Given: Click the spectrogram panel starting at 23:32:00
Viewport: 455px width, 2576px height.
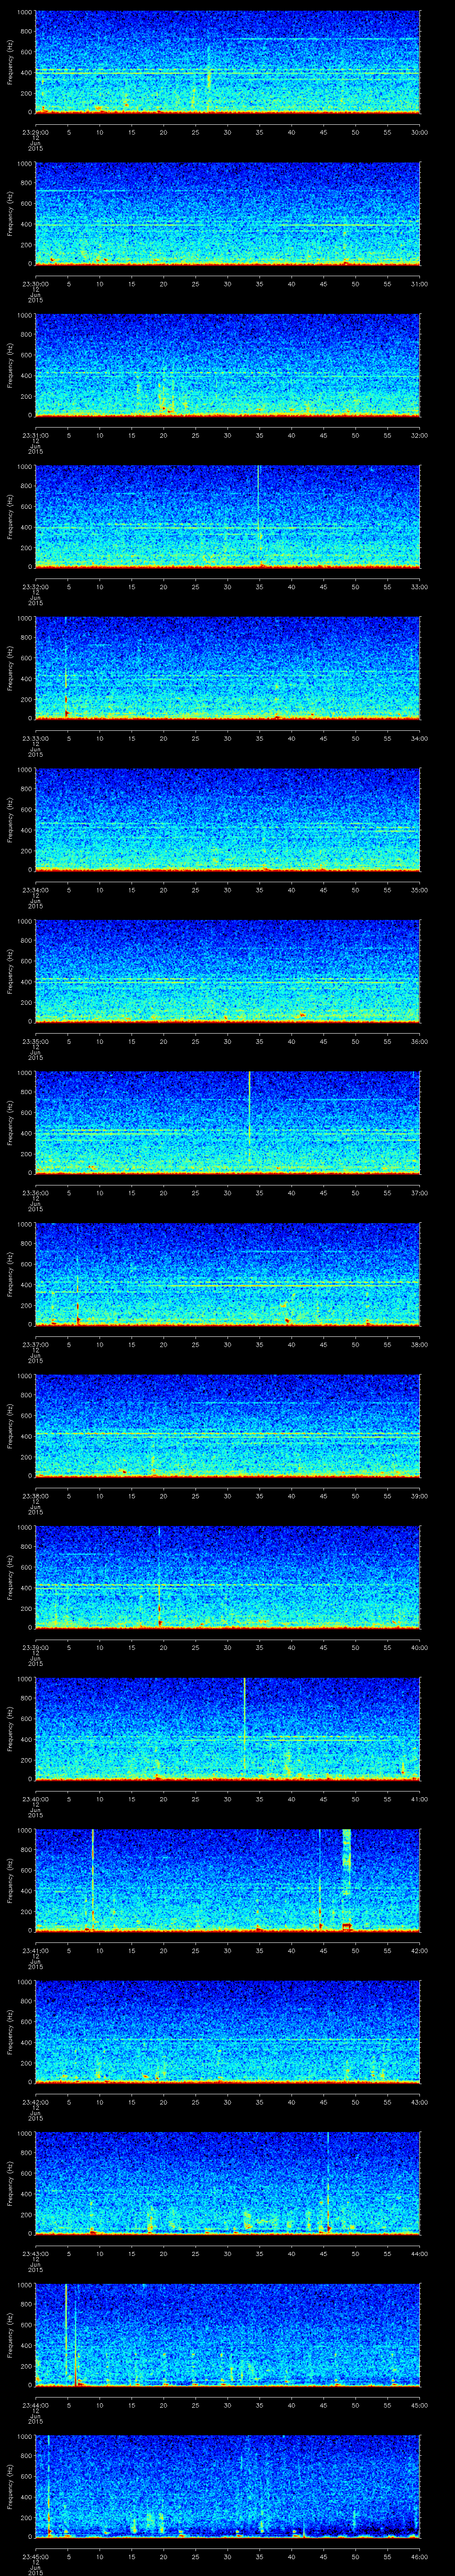Looking at the screenshot, I should click(x=227, y=516).
